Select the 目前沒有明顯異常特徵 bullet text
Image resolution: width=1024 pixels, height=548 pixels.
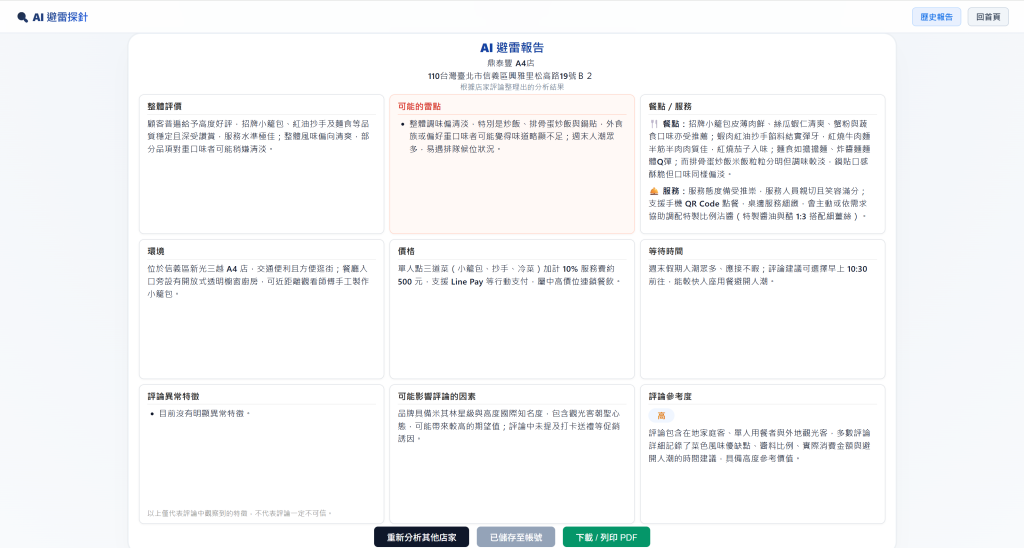(204, 413)
